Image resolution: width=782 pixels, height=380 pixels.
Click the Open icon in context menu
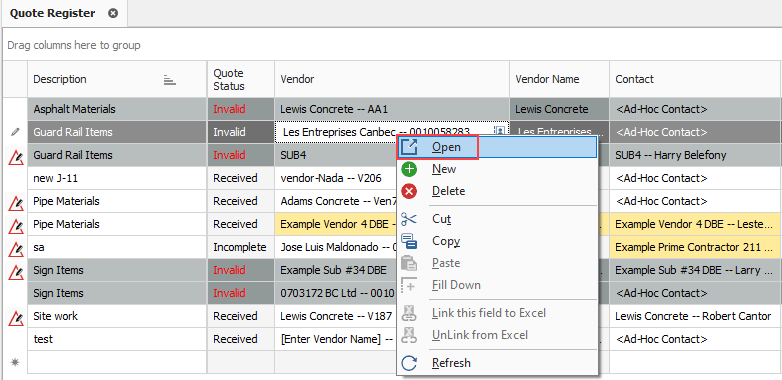[409, 147]
